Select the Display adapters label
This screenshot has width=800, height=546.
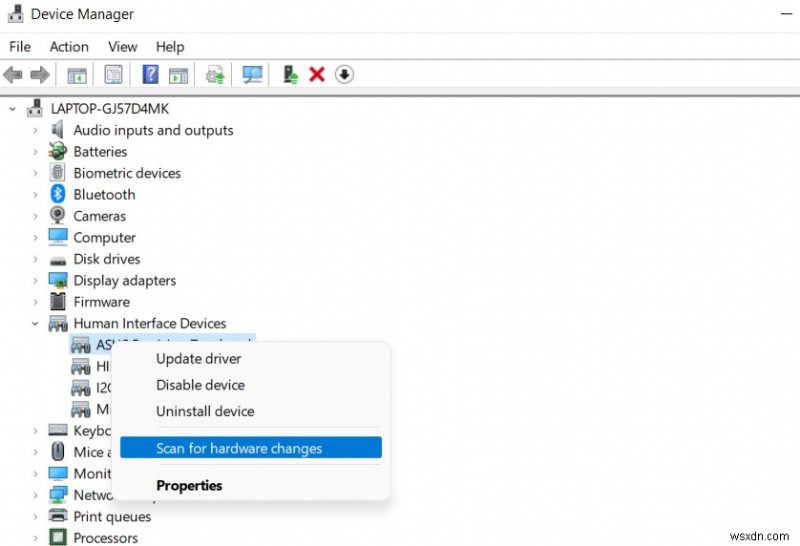pos(124,280)
